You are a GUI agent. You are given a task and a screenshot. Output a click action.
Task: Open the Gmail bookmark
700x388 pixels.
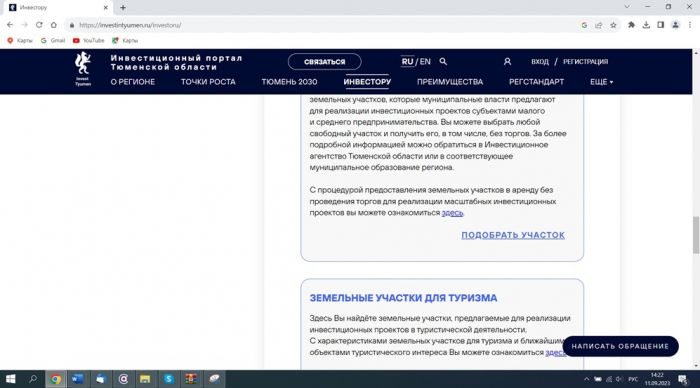(x=53, y=40)
